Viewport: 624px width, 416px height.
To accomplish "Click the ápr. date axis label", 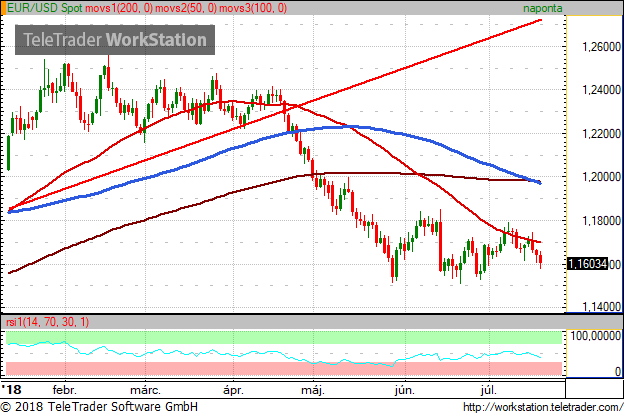I will 233,390.
